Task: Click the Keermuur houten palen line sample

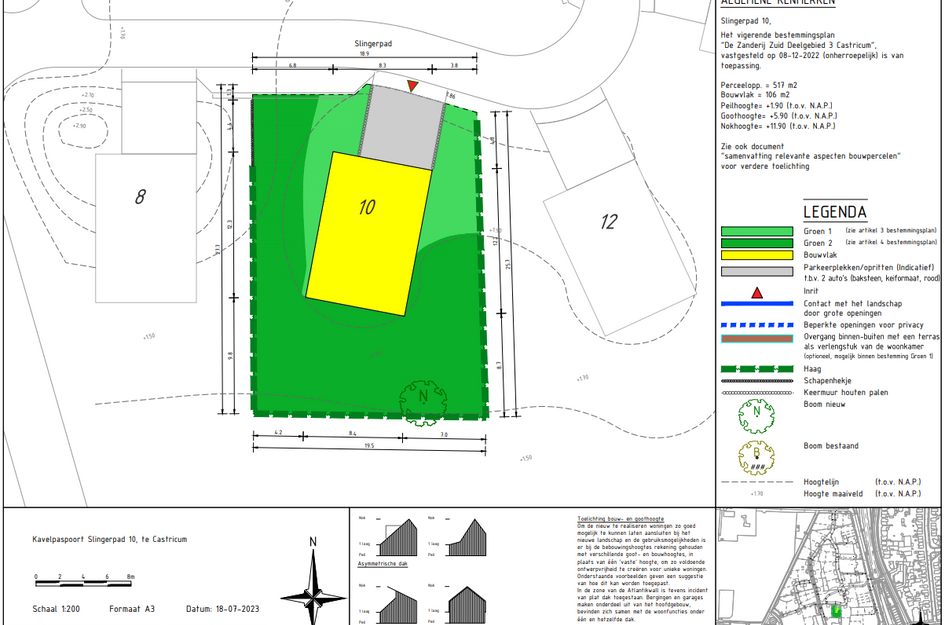Action: tap(757, 392)
